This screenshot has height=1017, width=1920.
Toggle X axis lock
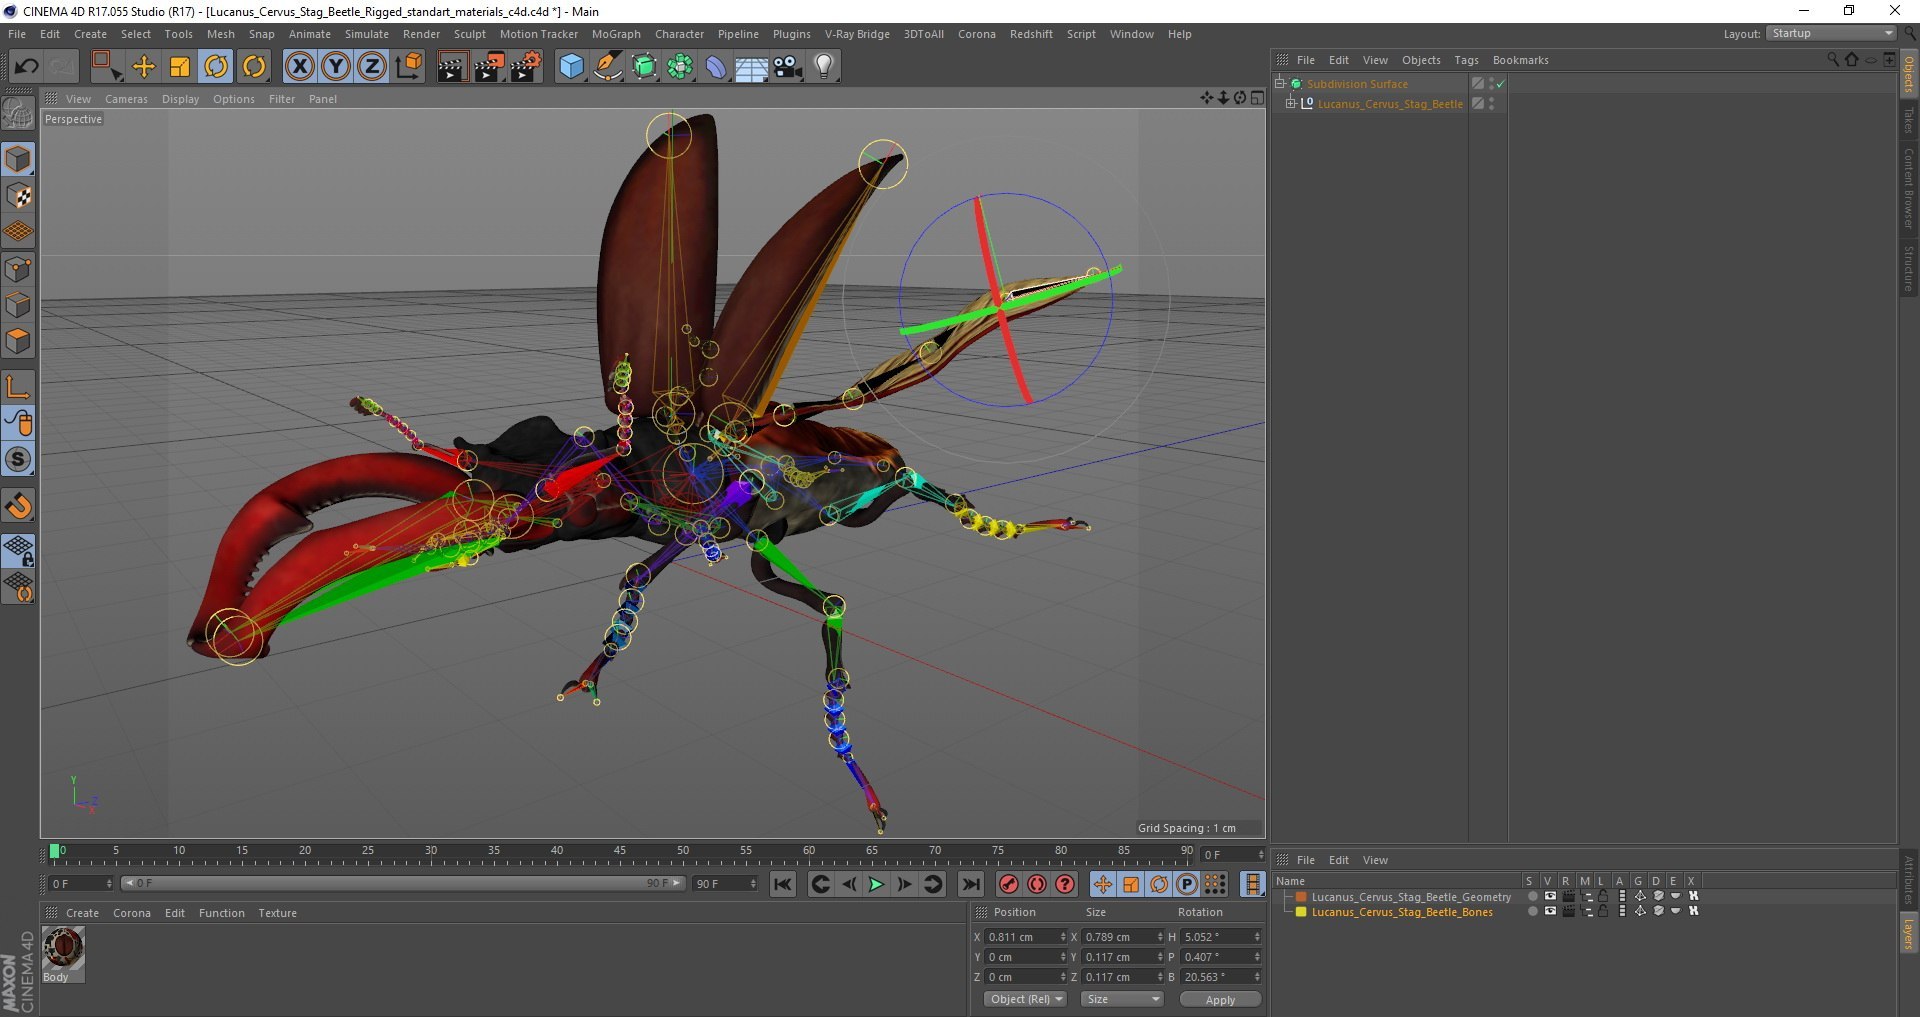[299, 67]
